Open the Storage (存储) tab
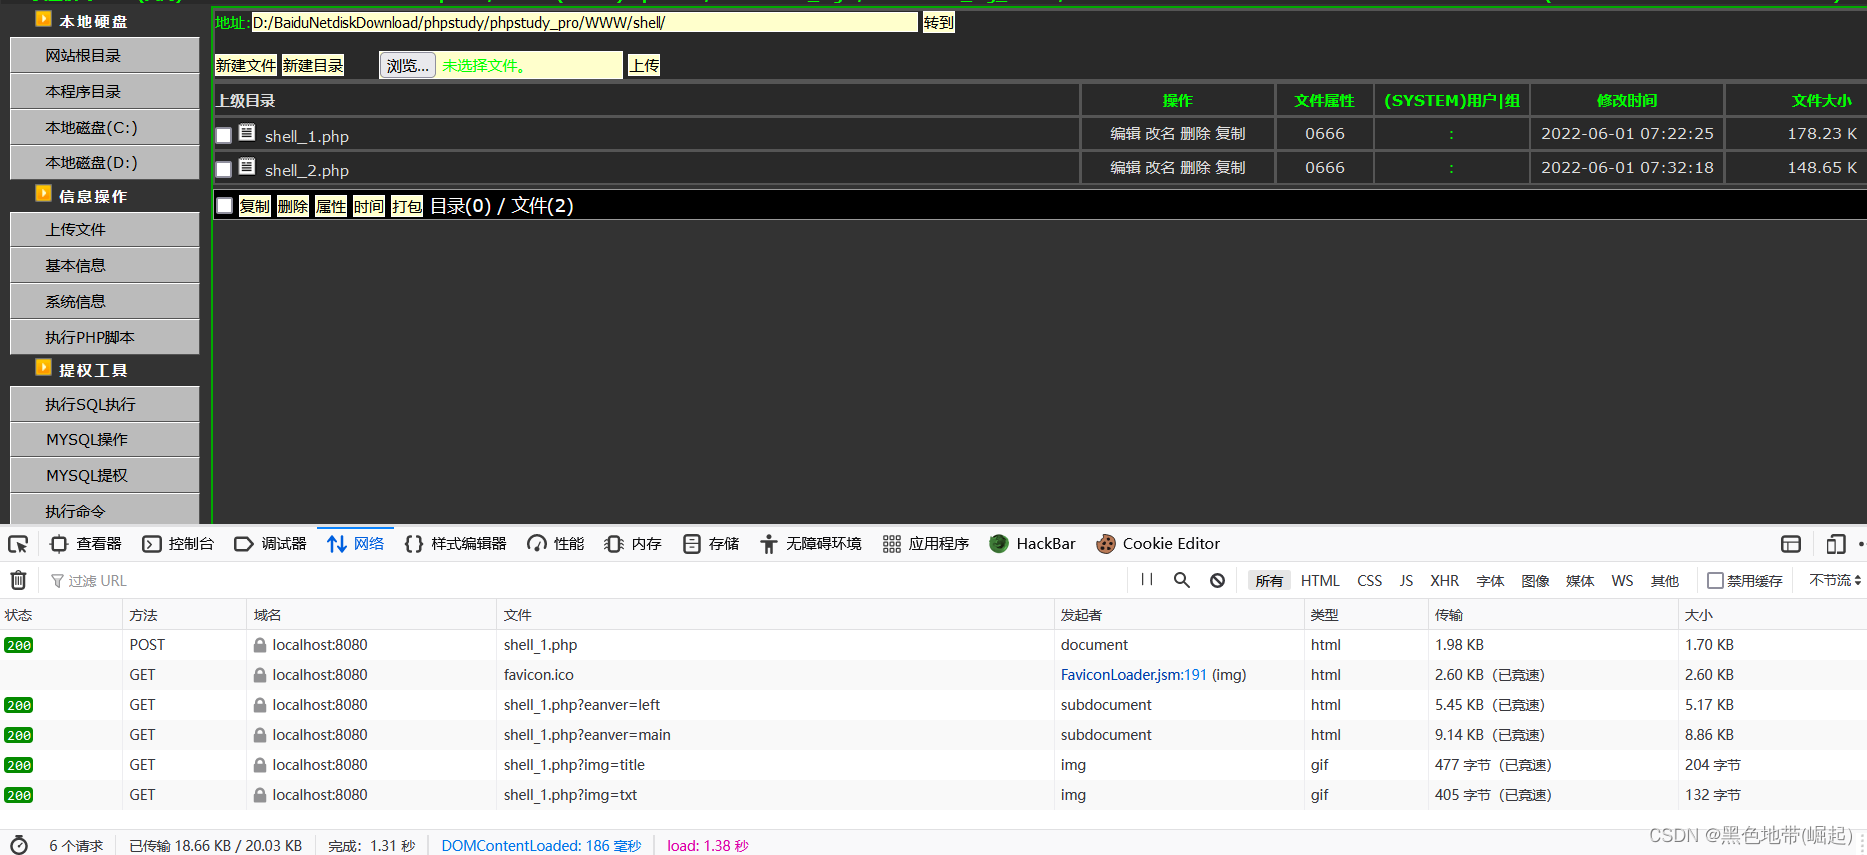The height and width of the screenshot is (855, 1867). click(x=711, y=544)
